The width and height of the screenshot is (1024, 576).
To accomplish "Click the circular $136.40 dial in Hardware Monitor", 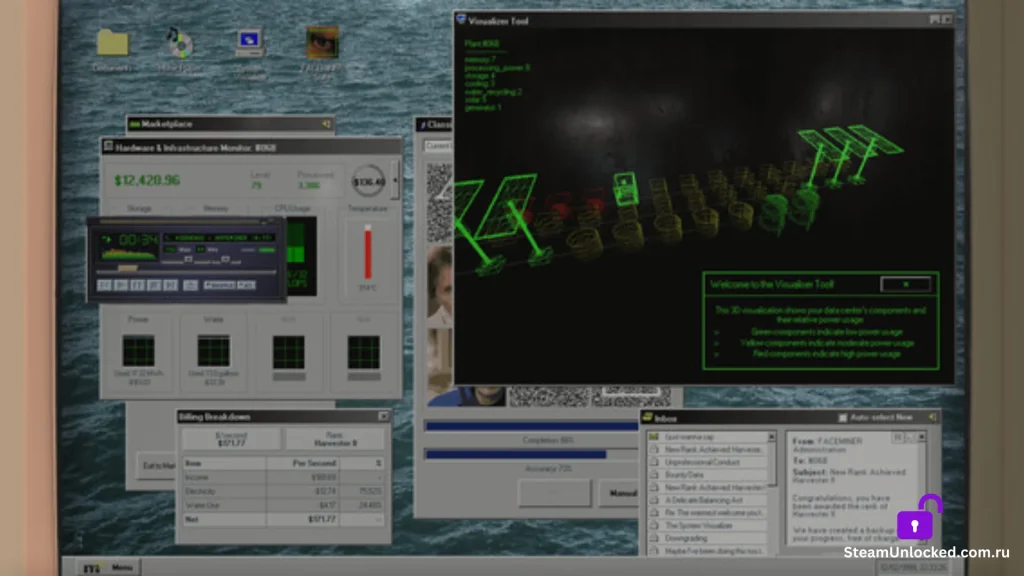I will (368, 182).
